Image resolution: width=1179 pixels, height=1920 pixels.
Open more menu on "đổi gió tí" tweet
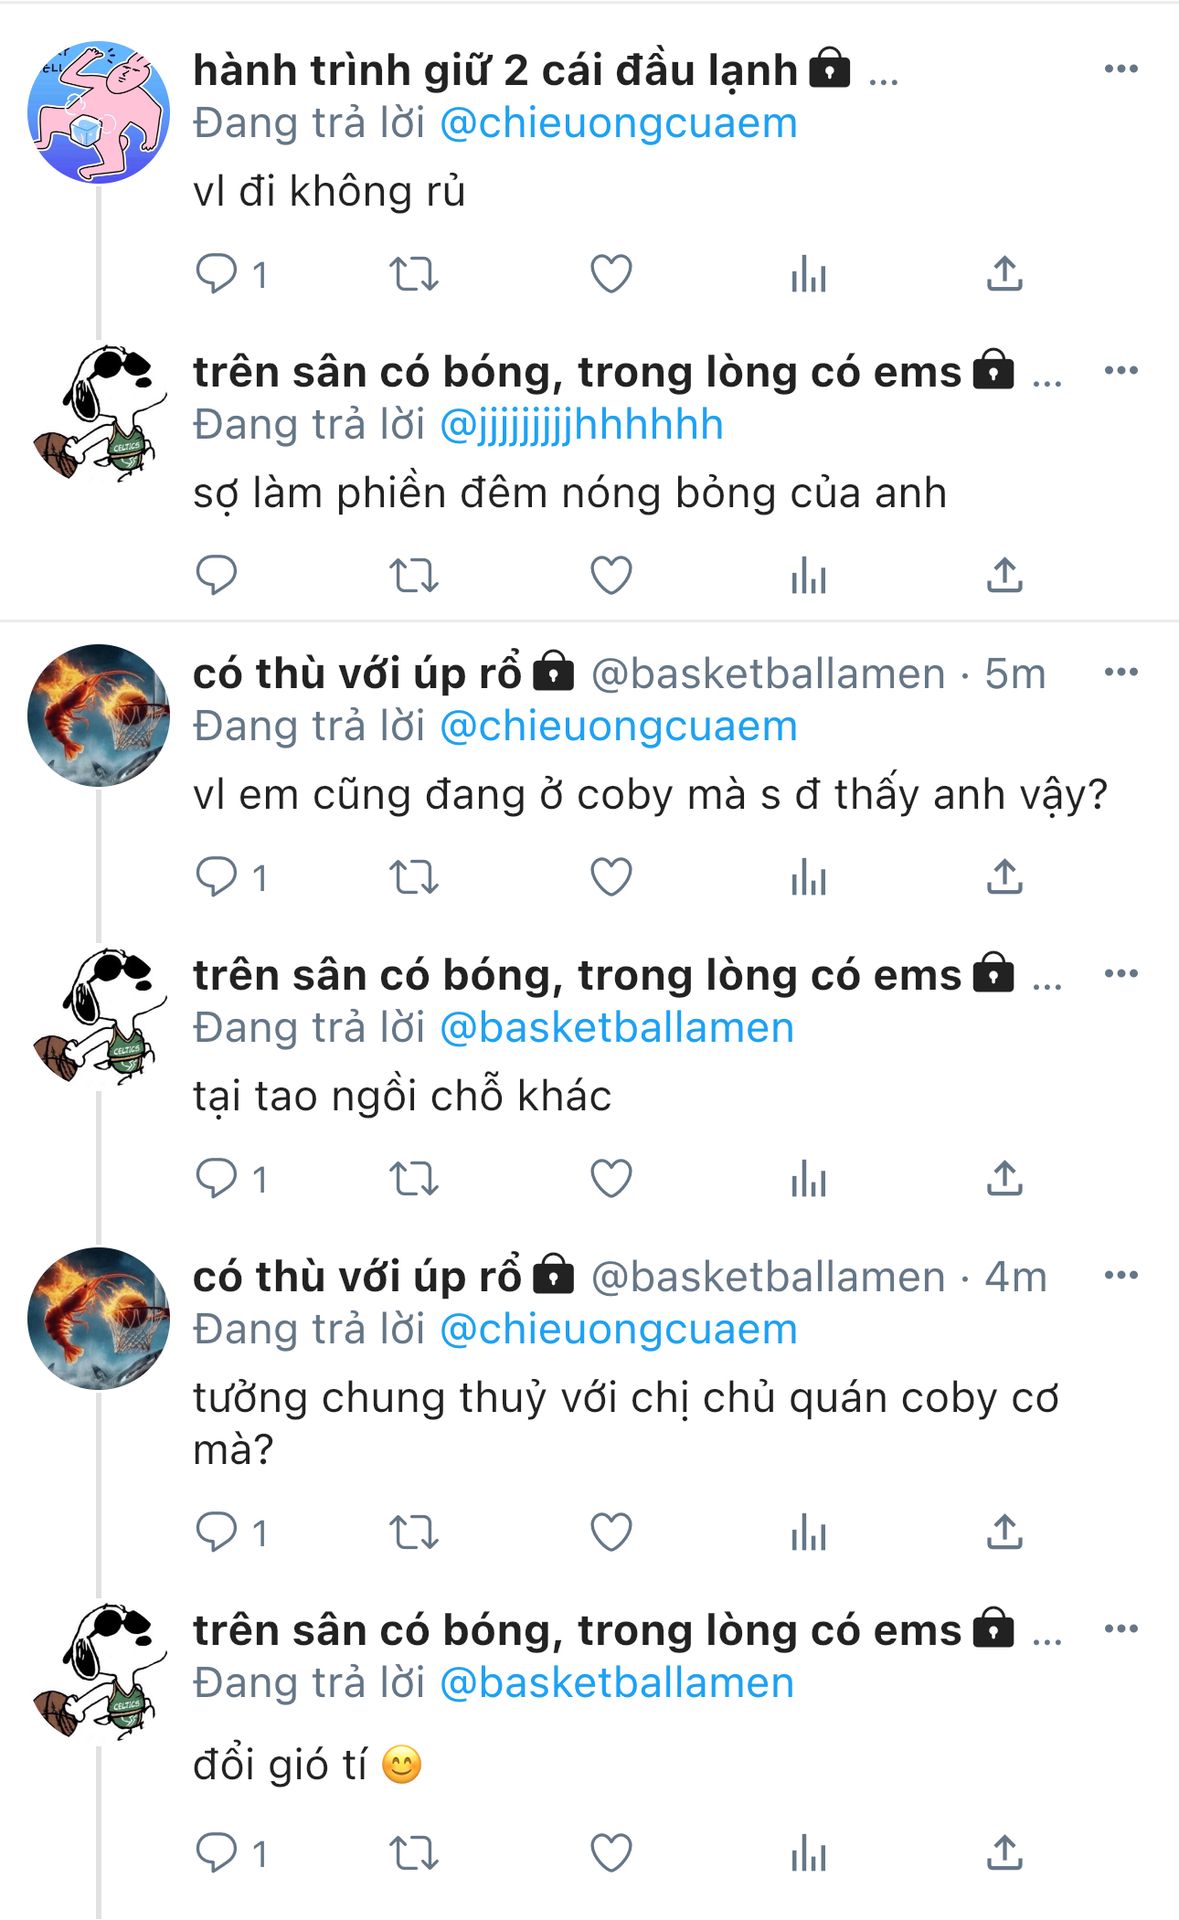[x=1121, y=1630]
